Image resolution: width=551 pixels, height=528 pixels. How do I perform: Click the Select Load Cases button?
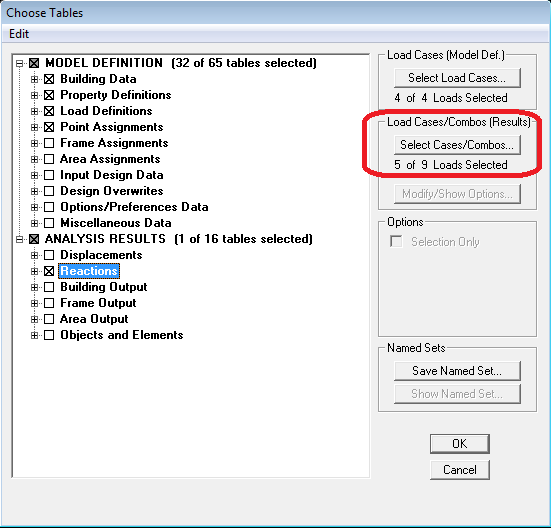coord(457,78)
